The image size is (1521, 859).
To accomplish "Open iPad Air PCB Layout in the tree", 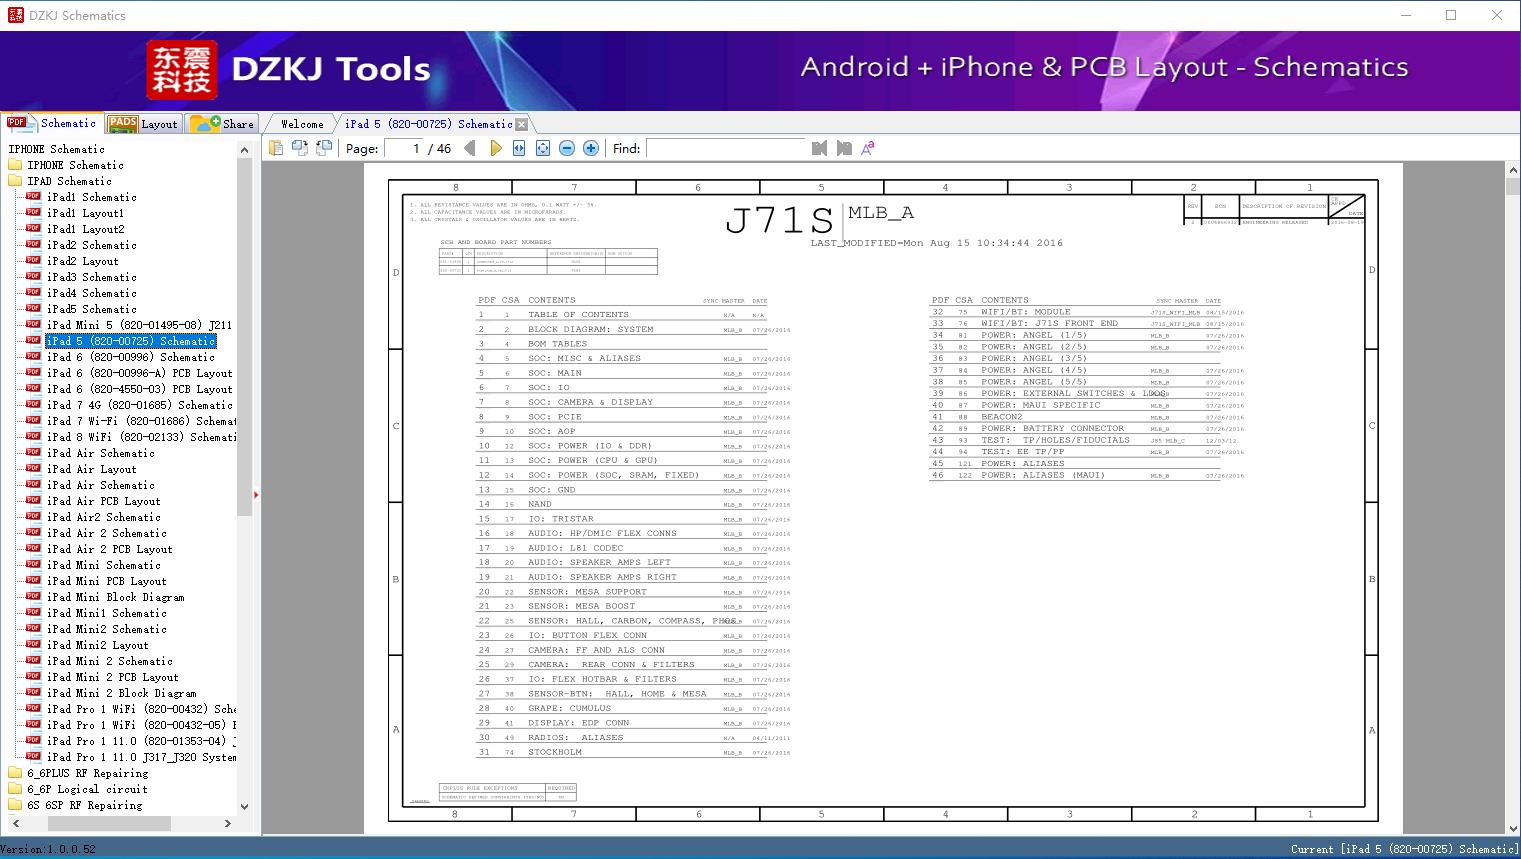I will (104, 501).
